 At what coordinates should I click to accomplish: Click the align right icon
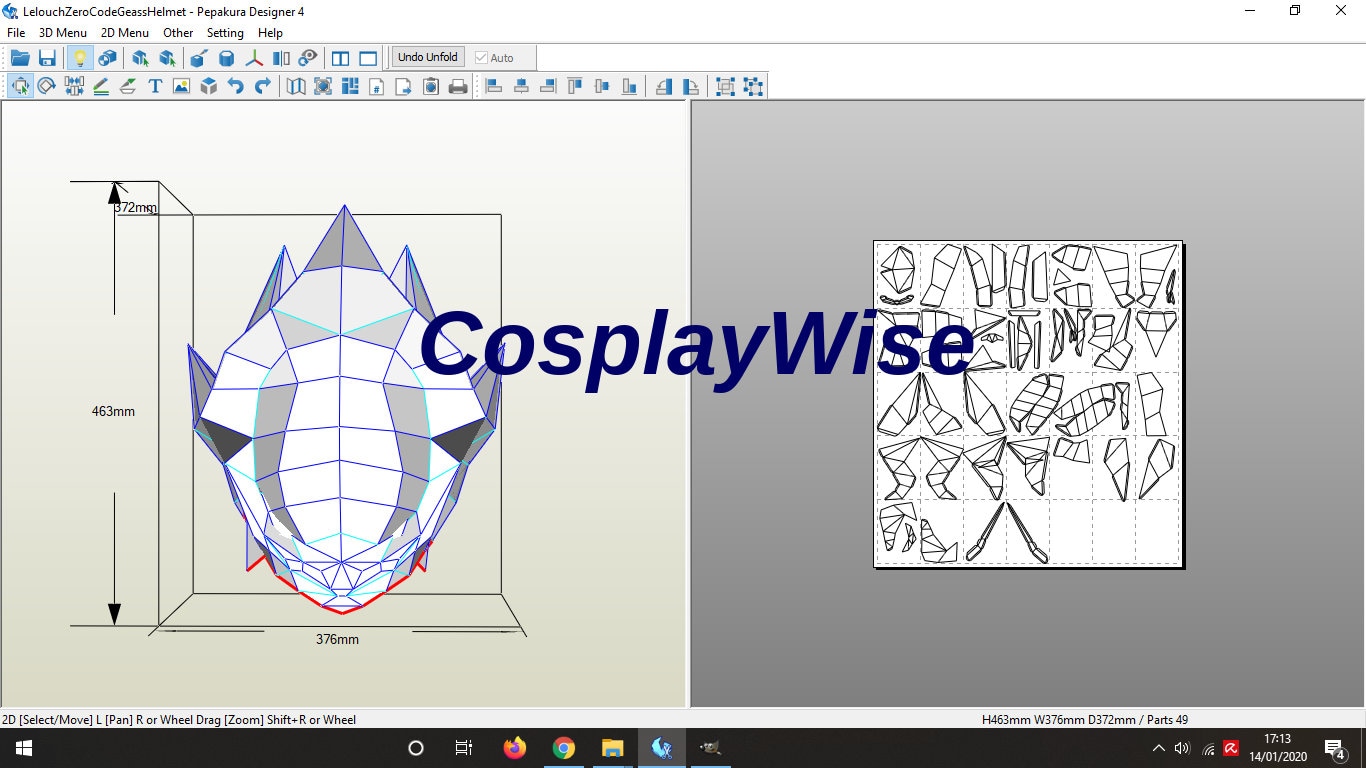click(x=548, y=86)
